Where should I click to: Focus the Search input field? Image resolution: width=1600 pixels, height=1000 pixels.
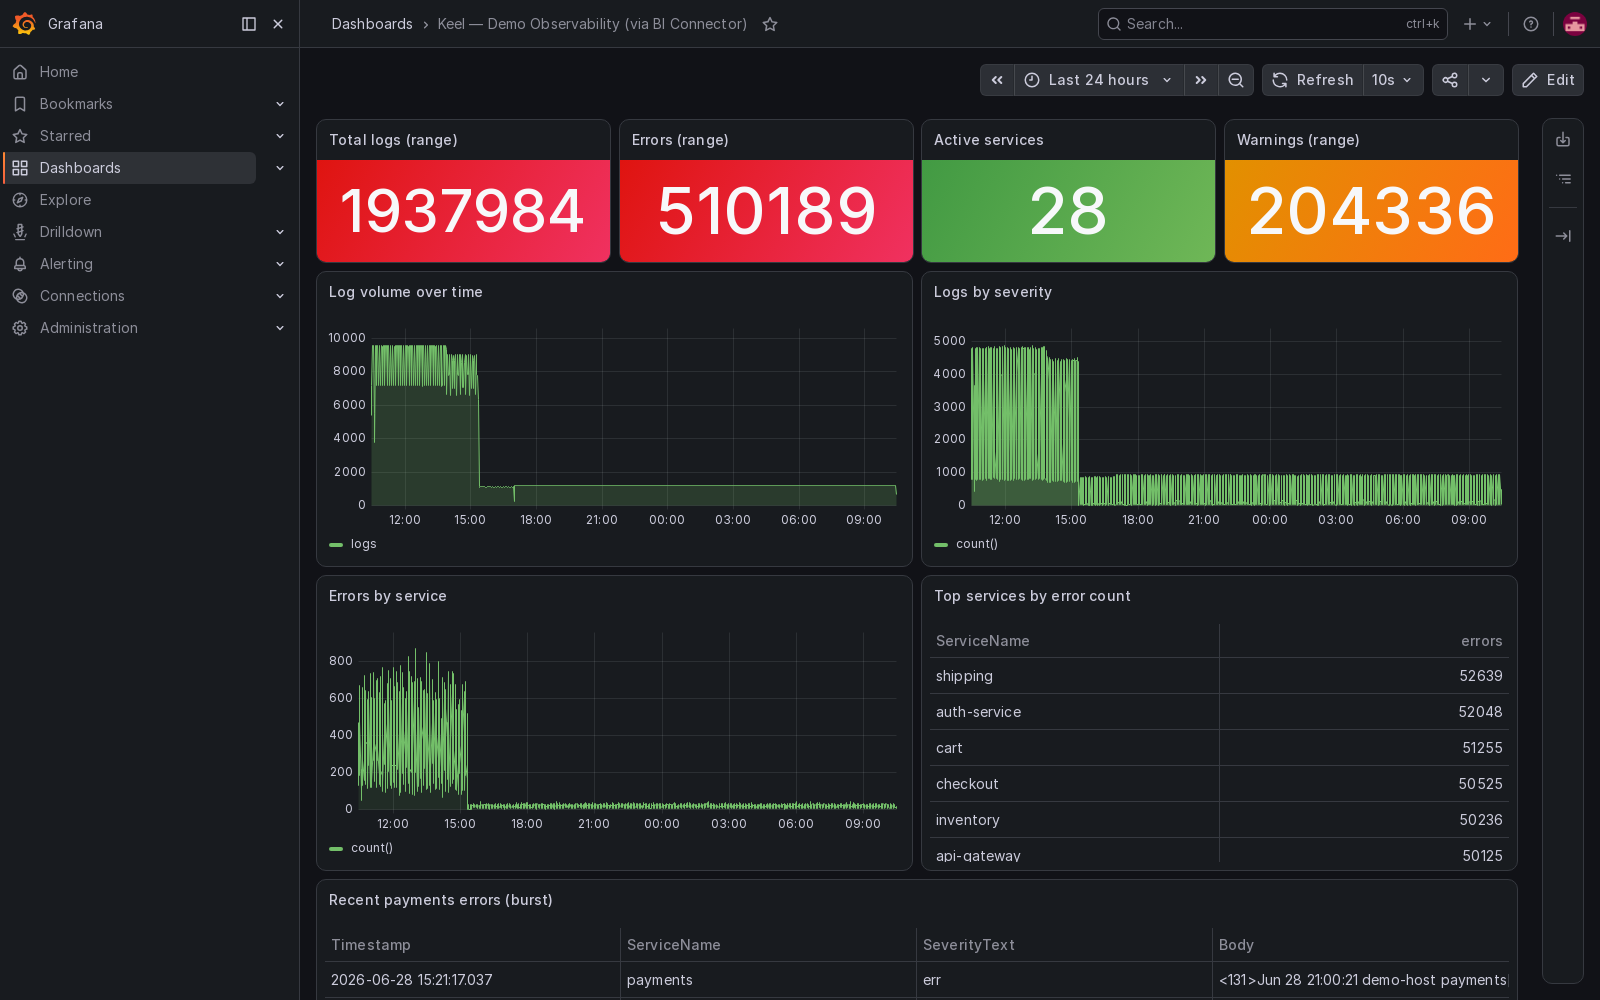pos(1272,24)
